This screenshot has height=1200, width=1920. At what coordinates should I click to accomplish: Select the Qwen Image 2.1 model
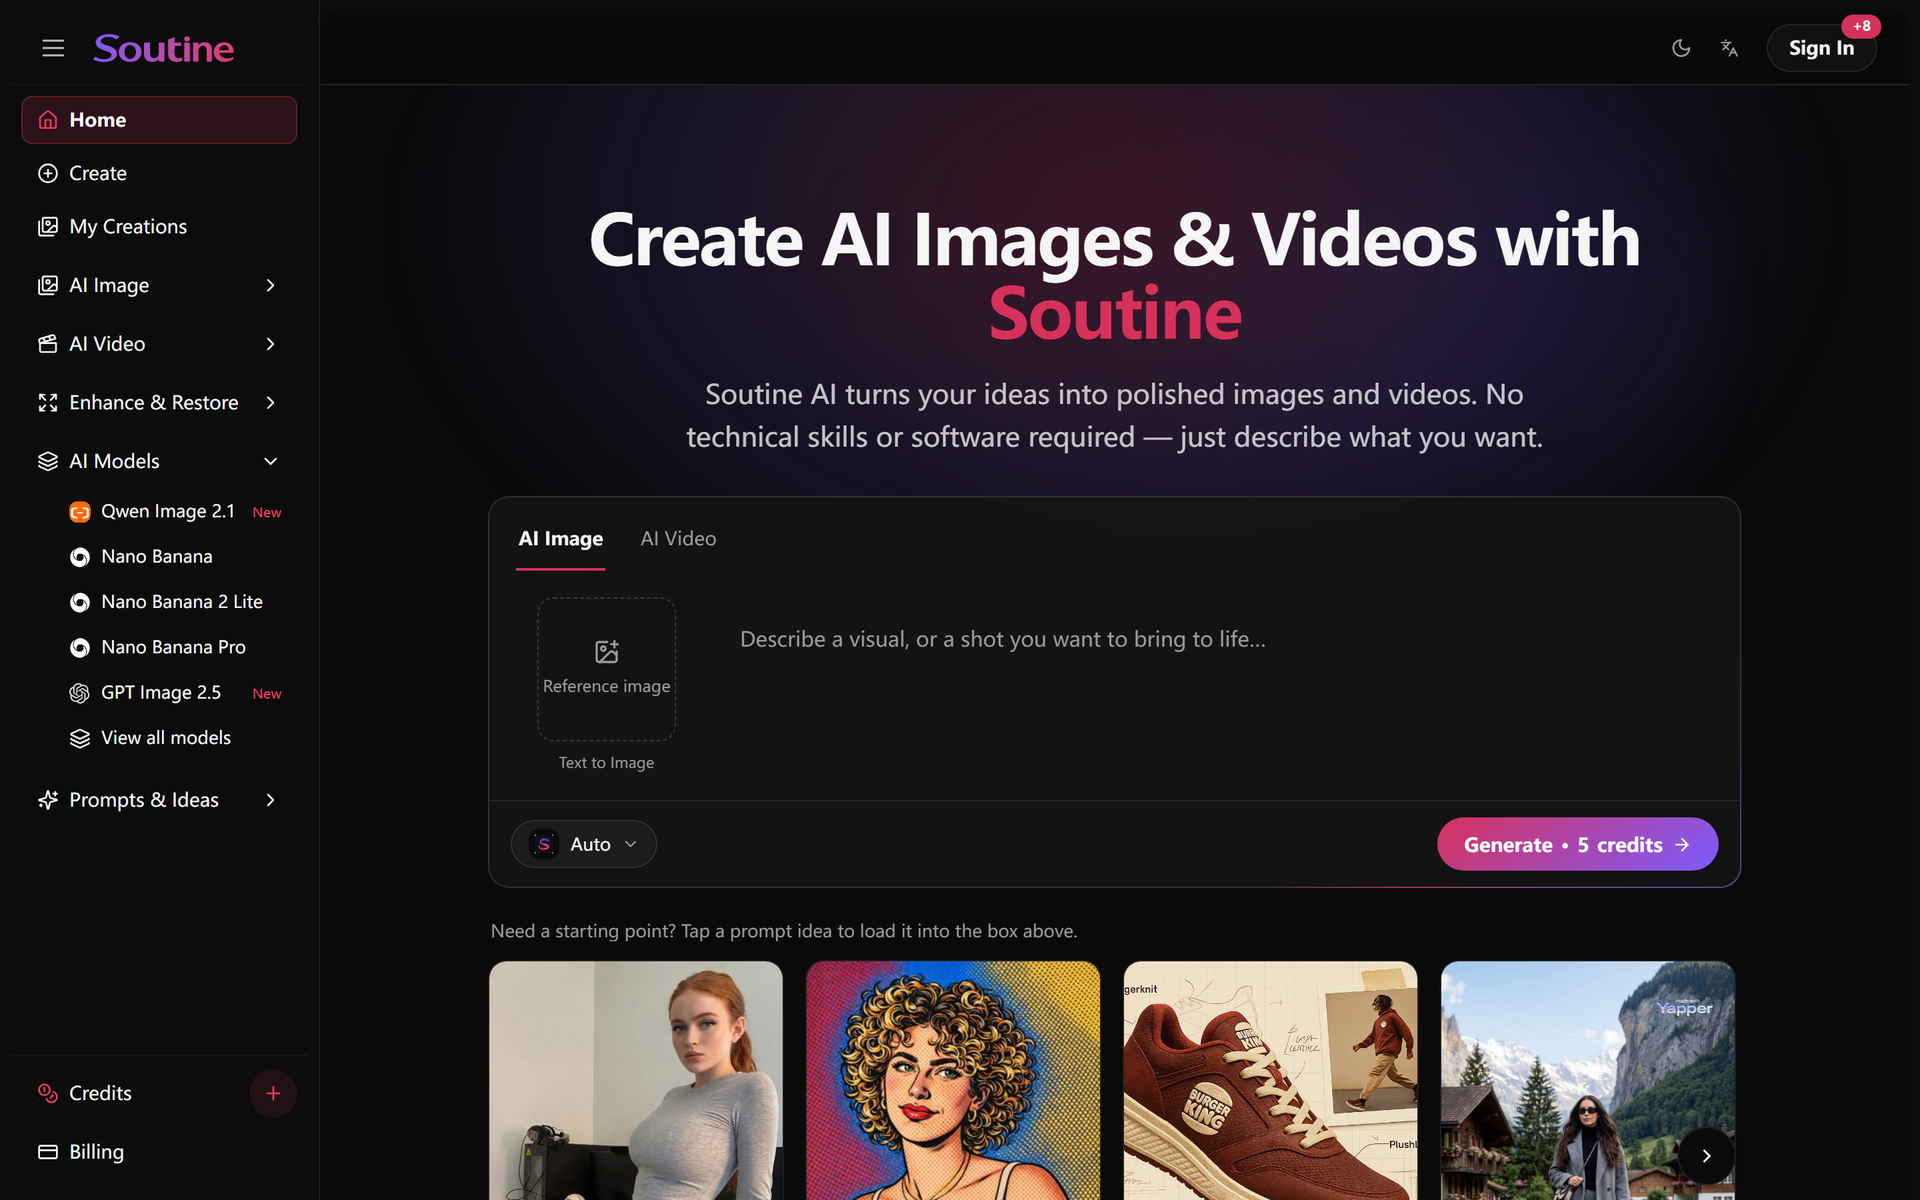click(175, 511)
